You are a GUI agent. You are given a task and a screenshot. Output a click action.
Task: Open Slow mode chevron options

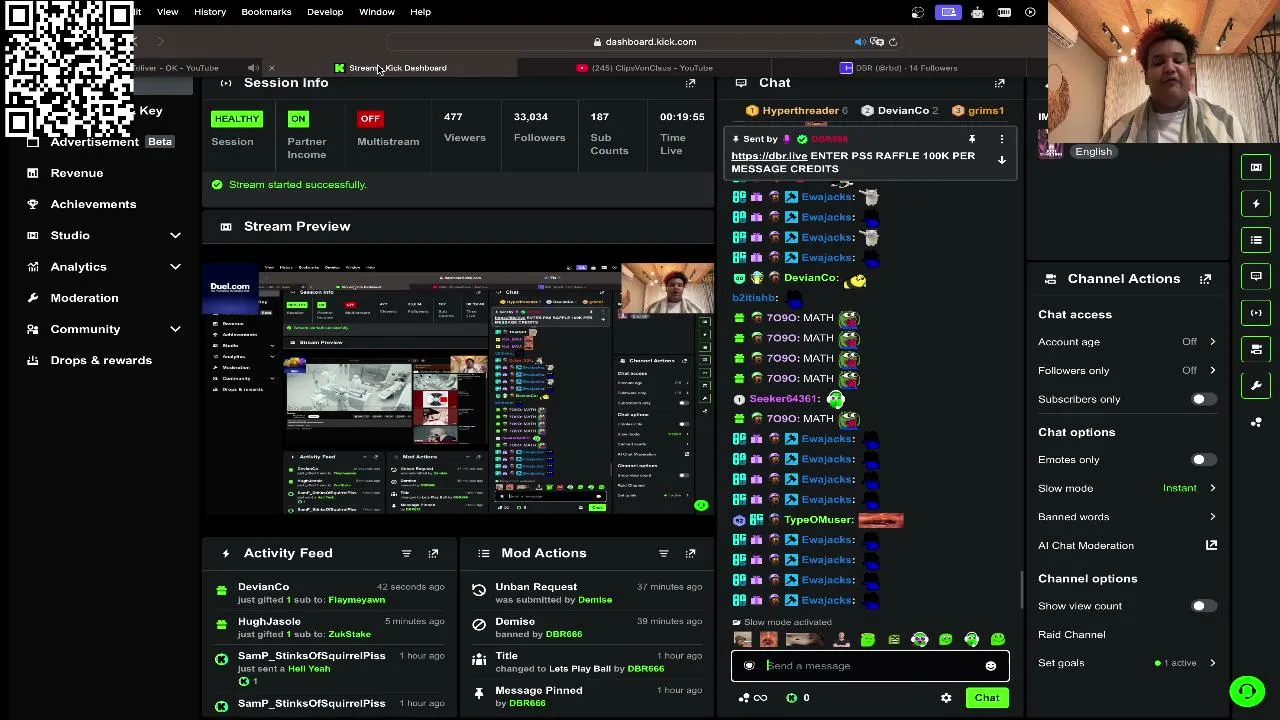(x=1212, y=489)
